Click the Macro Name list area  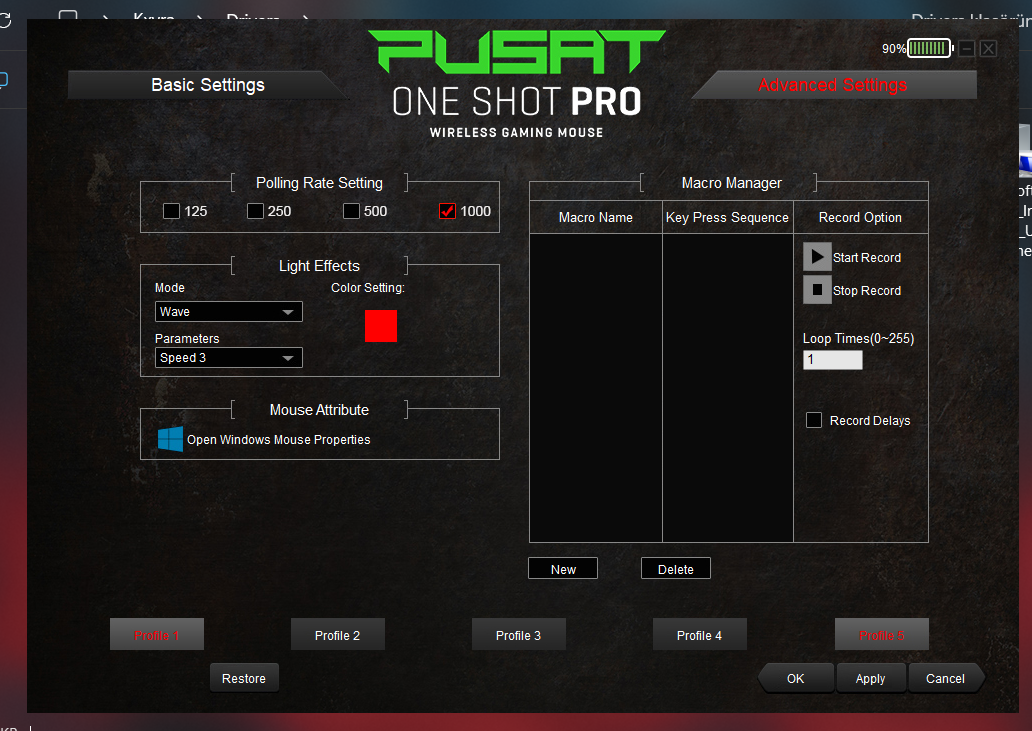coord(596,388)
